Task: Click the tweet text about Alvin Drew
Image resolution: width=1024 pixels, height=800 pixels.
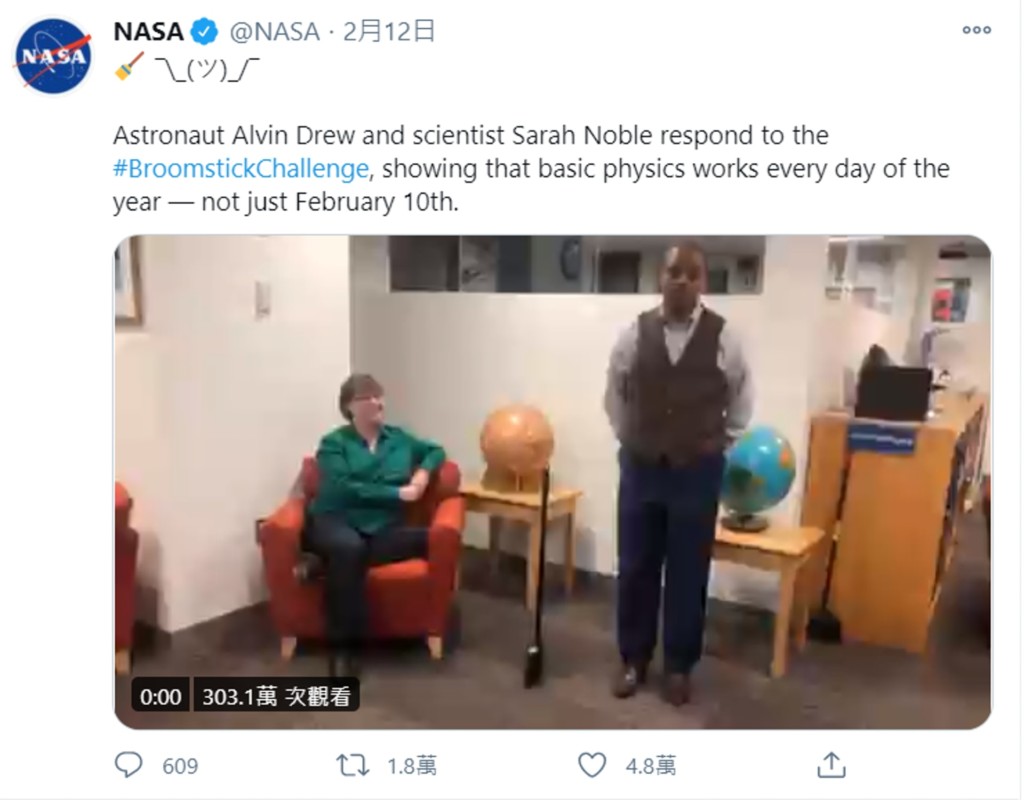Action: point(531,168)
